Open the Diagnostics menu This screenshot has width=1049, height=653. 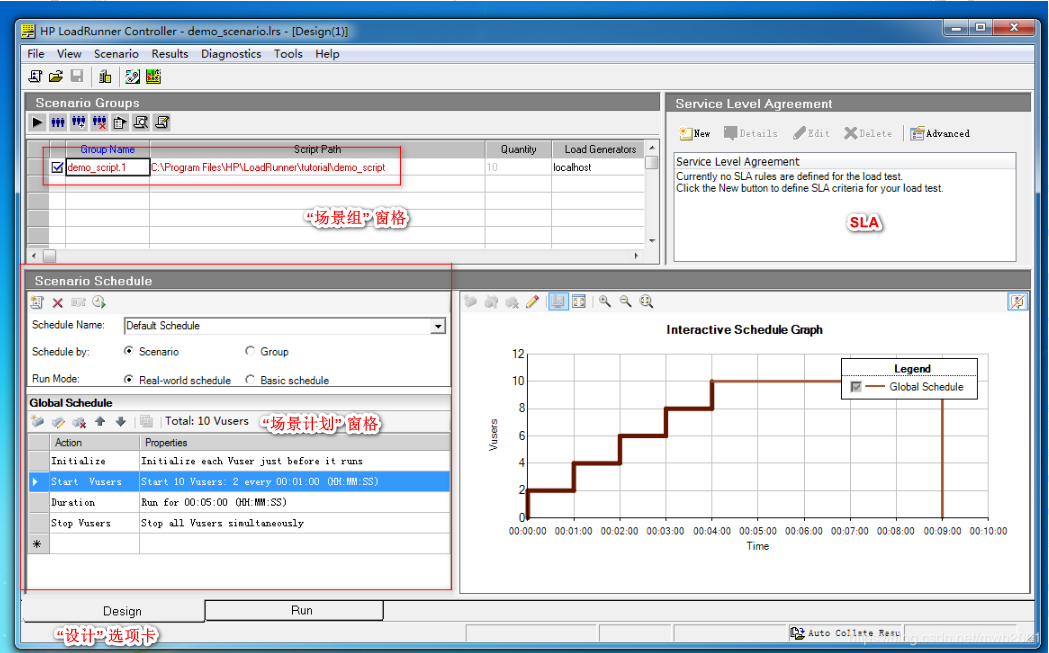231,54
